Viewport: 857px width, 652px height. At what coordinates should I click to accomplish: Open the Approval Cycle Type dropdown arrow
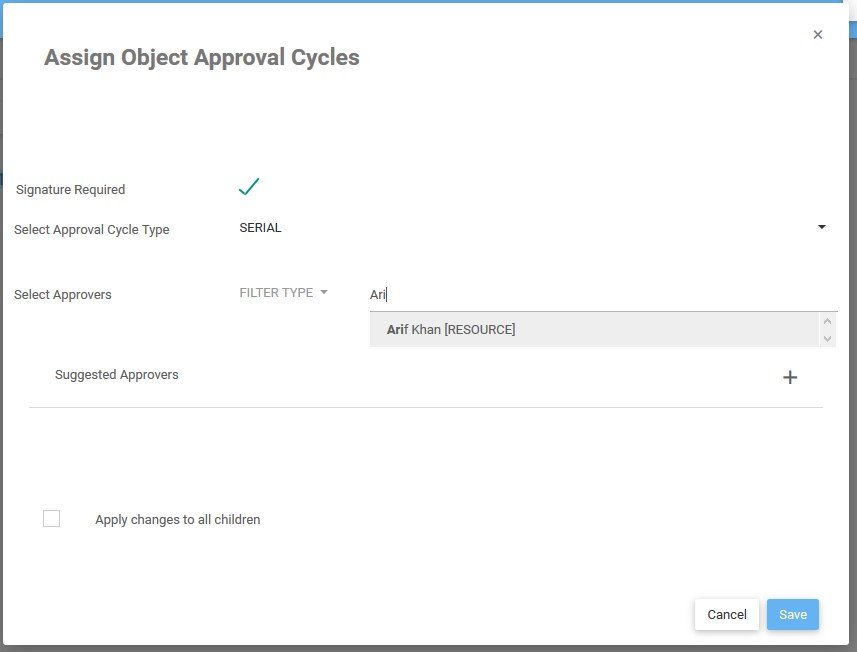coord(822,227)
